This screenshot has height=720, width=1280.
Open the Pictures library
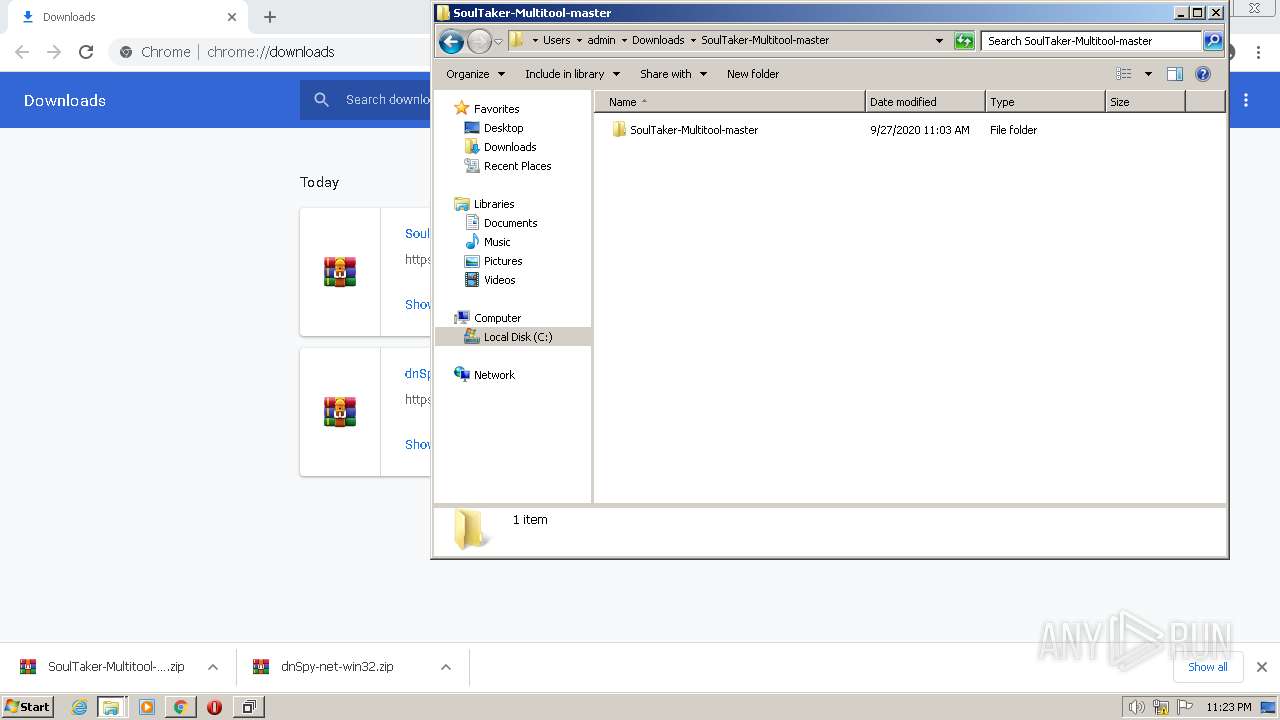494,261
